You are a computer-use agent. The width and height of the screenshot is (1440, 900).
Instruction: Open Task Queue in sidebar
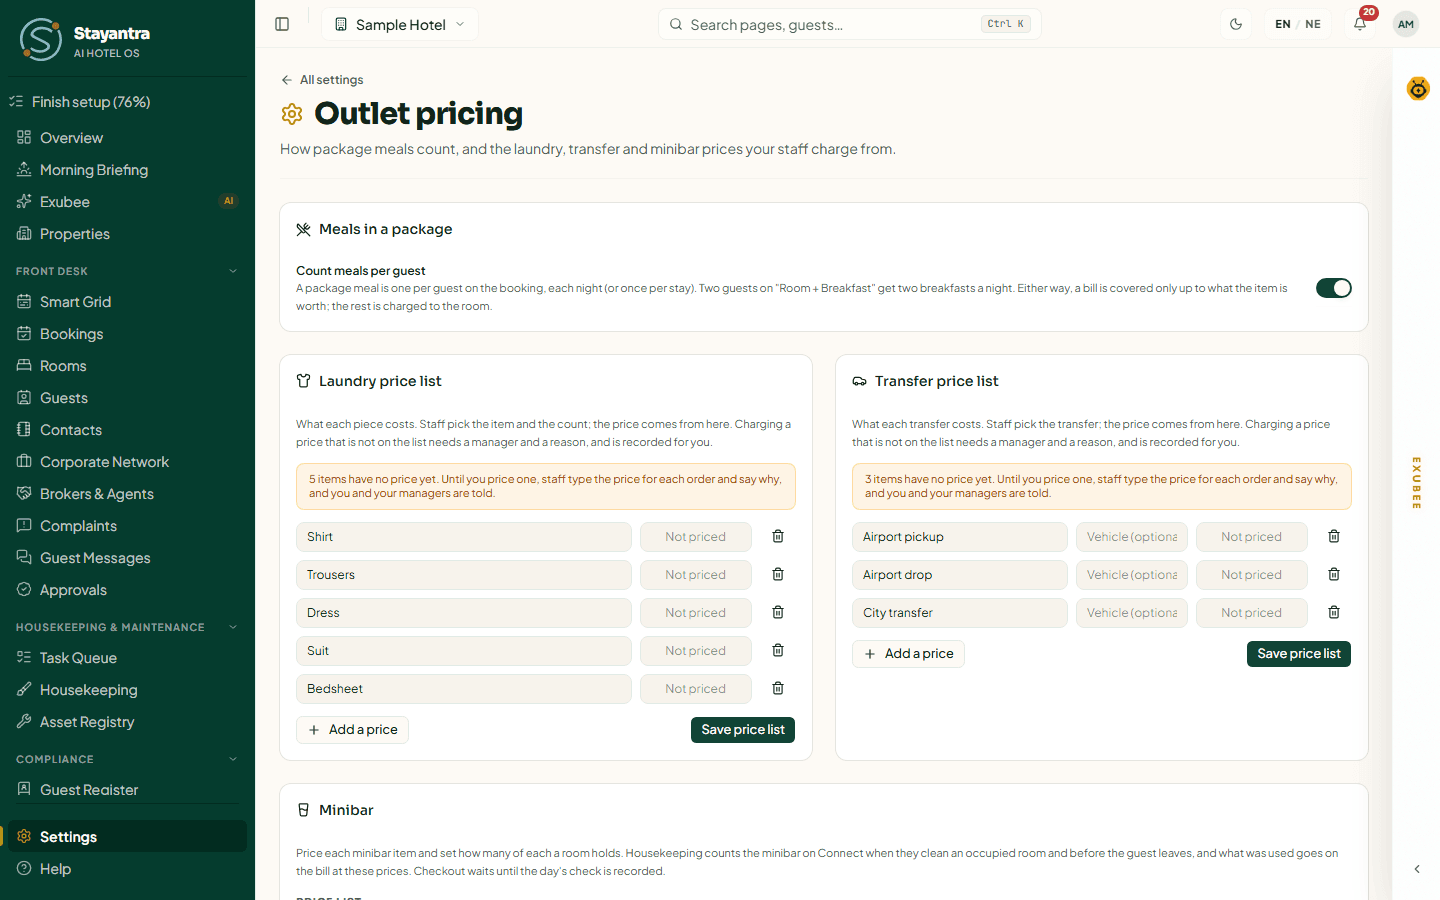(x=127, y=658)
